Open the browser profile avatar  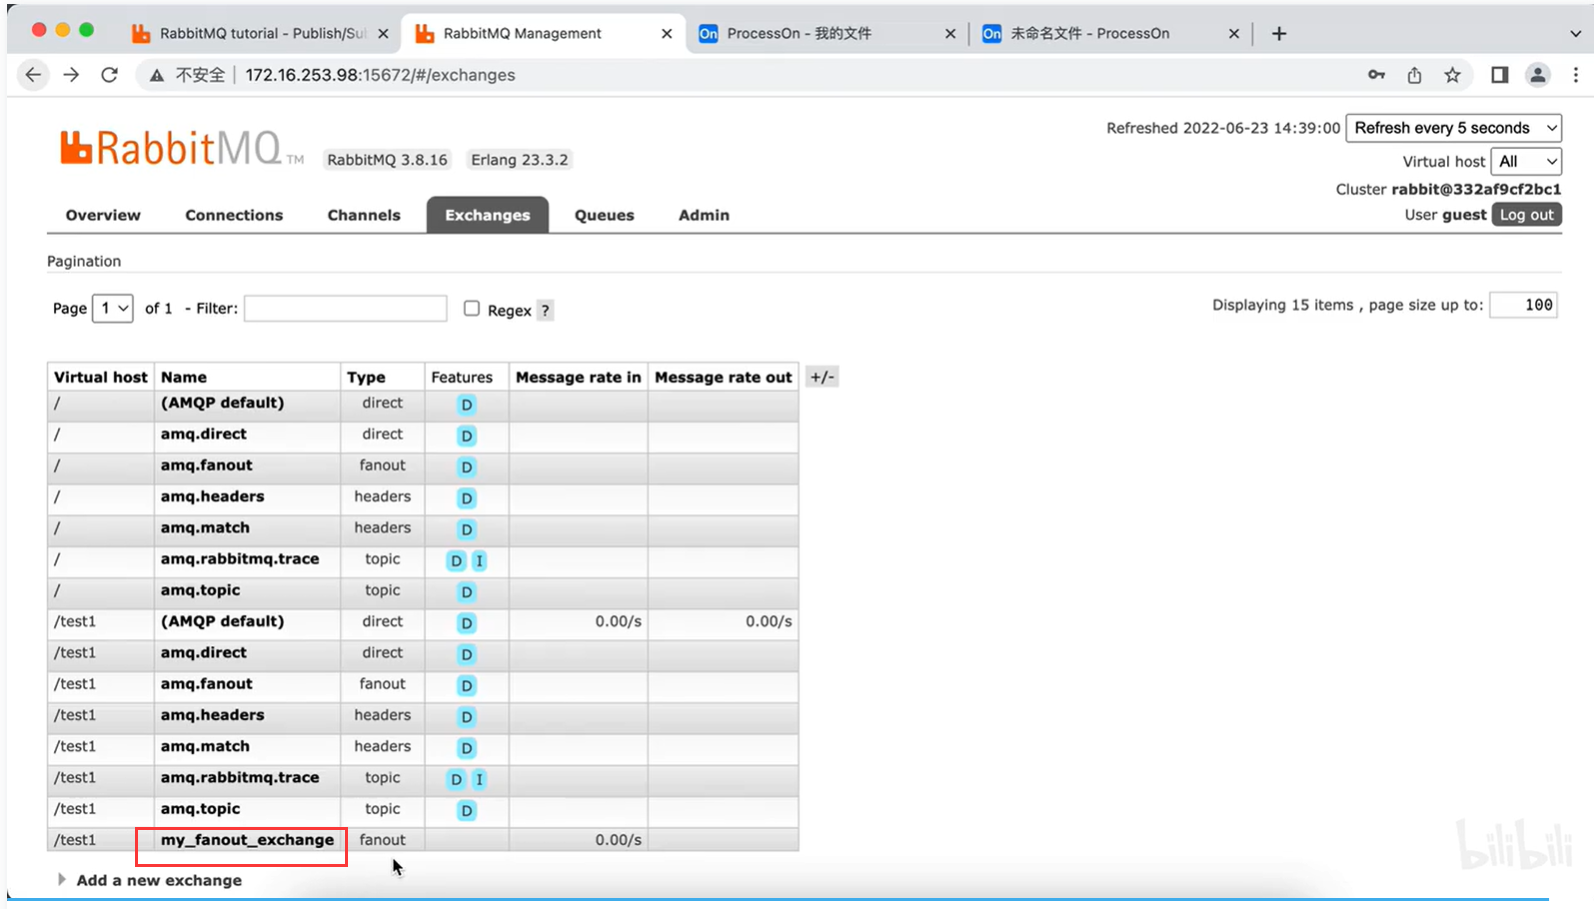click(1538, 75)
